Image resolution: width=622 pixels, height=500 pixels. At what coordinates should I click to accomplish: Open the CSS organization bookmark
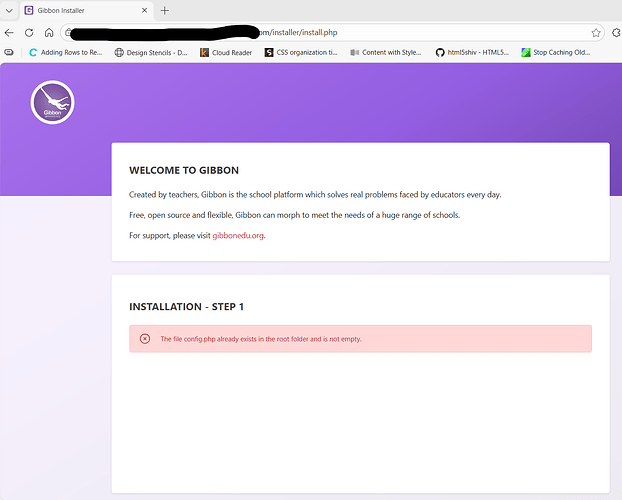pos(300,52)
